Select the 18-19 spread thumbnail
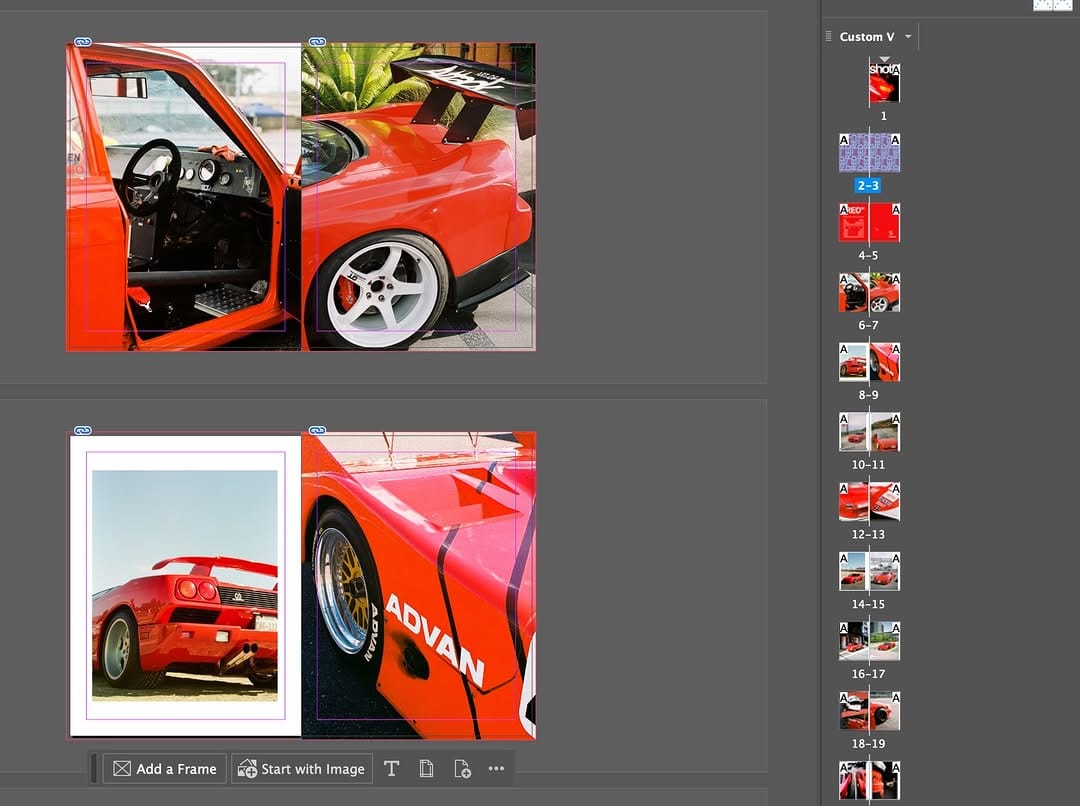The image size is (1080, 806). click(x=869, y=711)
